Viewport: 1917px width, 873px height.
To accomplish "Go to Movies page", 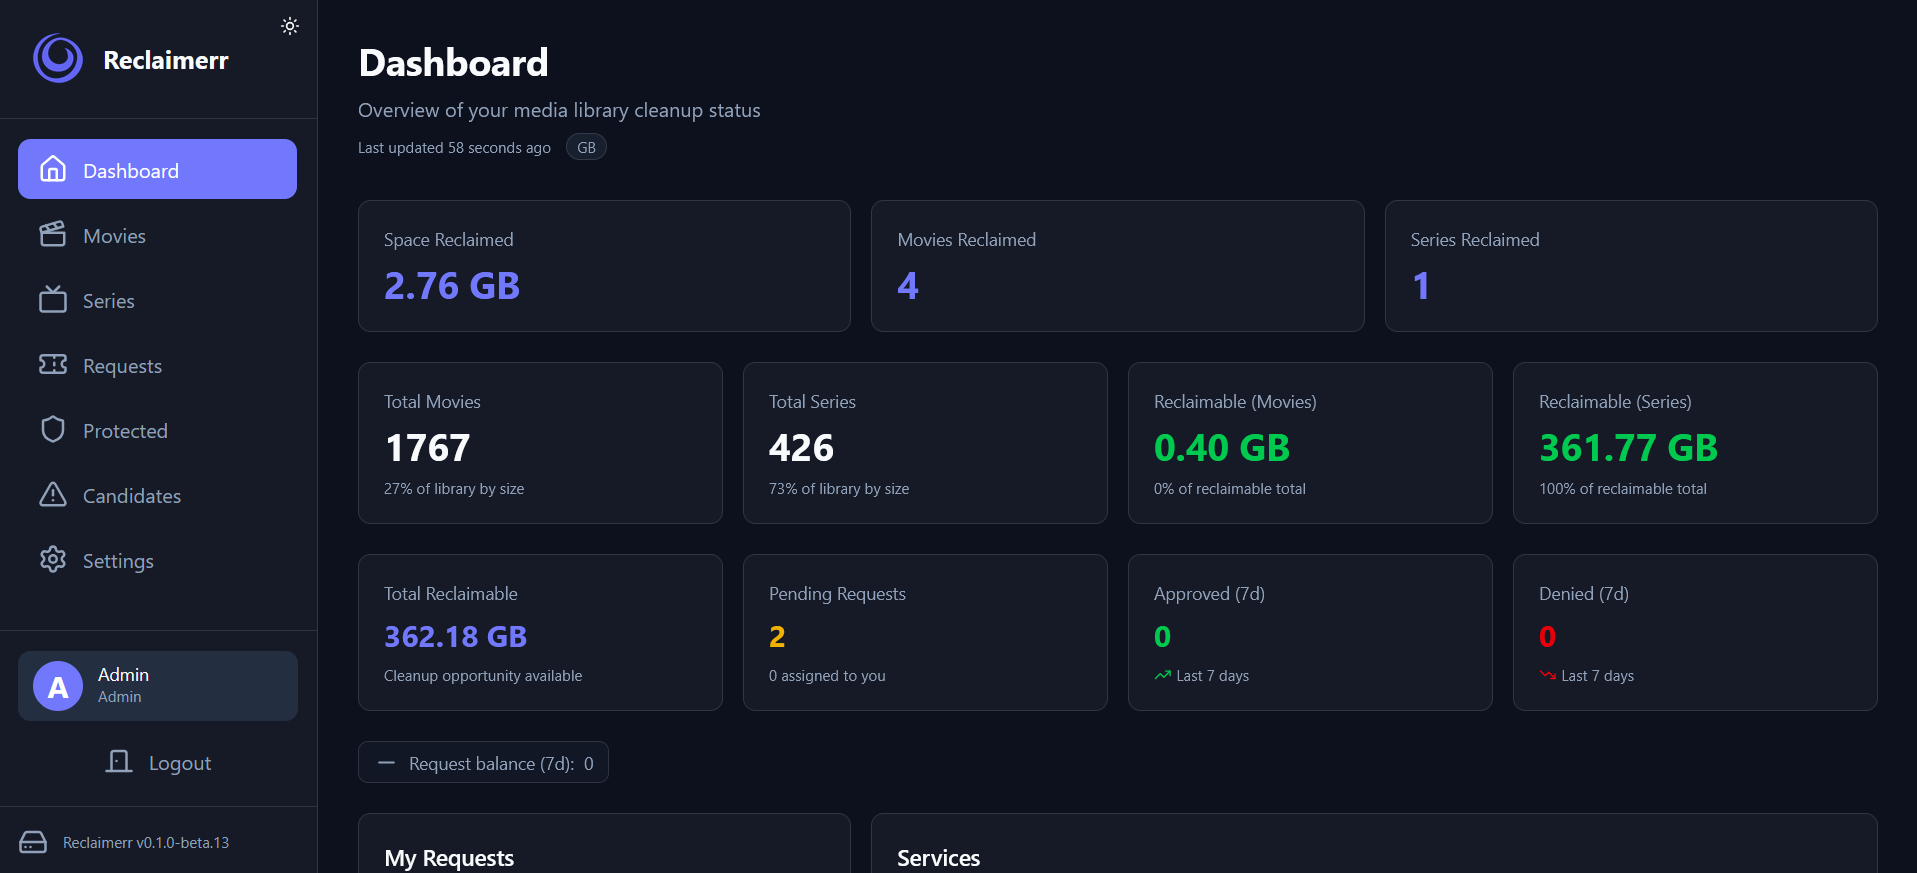I will click(157, 235).
